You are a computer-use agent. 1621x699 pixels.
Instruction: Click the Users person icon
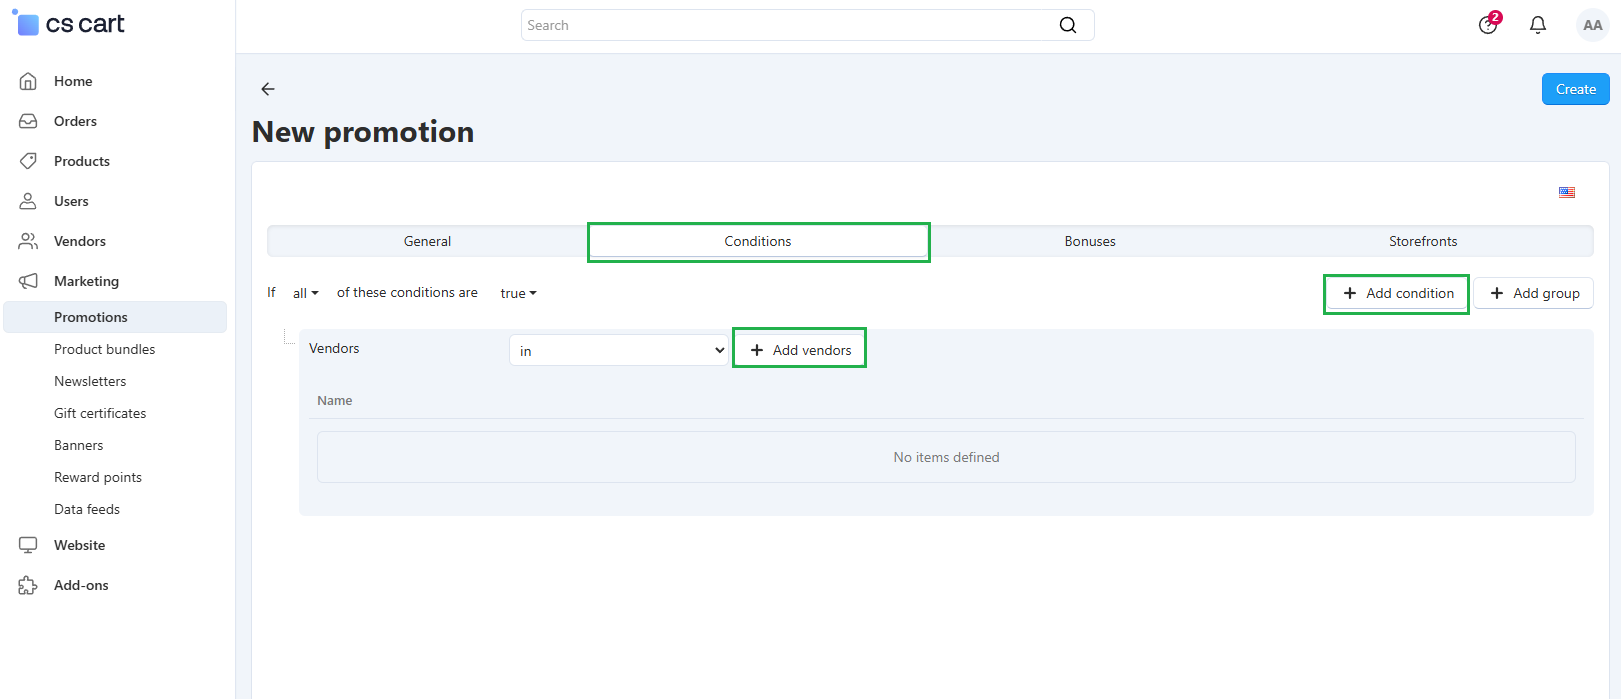pos(28,201)
